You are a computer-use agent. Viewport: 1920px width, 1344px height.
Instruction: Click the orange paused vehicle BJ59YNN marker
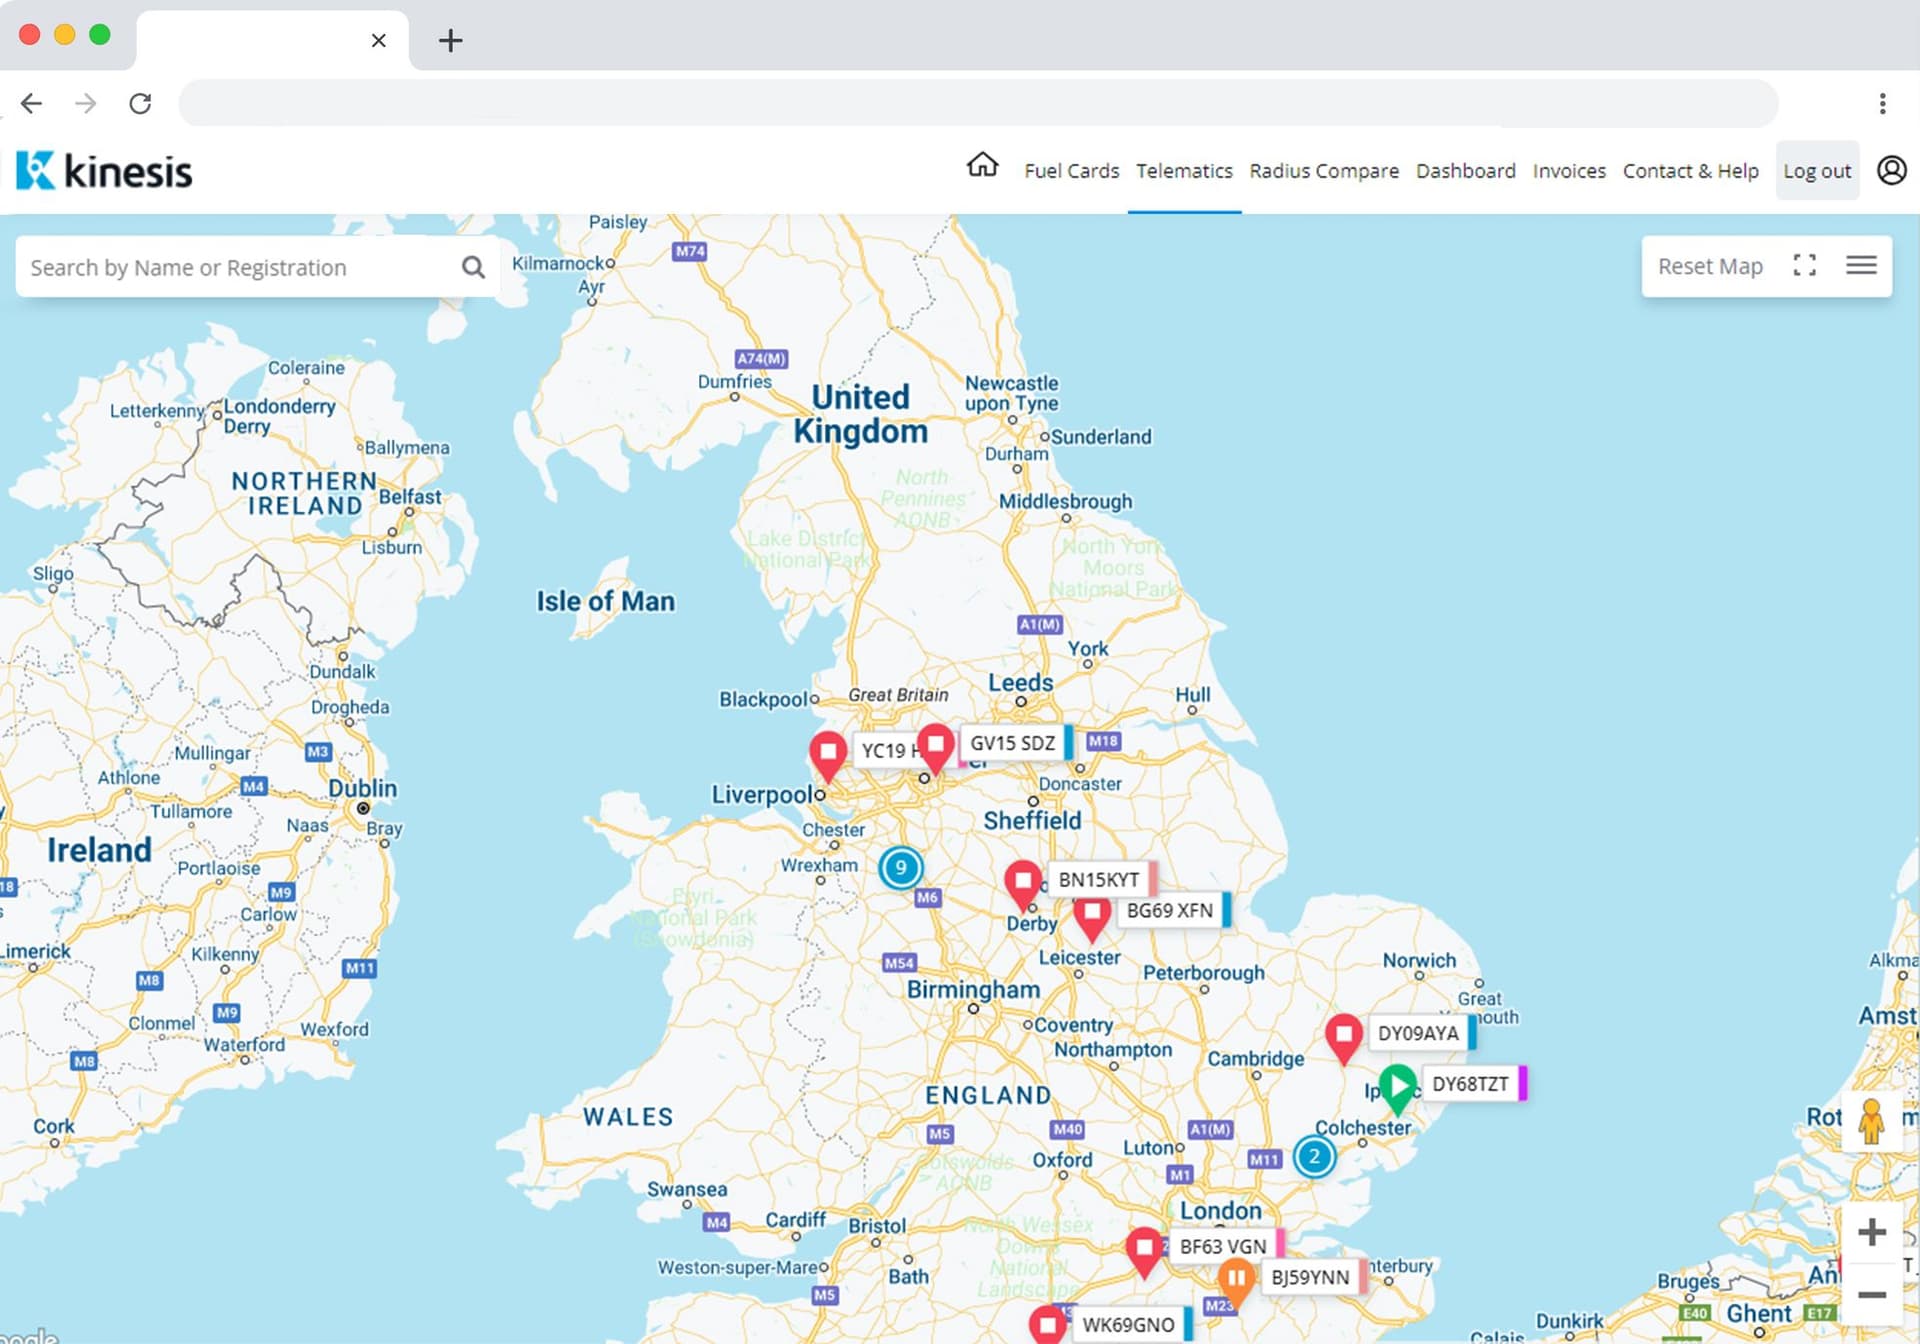tap(1236, 1279)
